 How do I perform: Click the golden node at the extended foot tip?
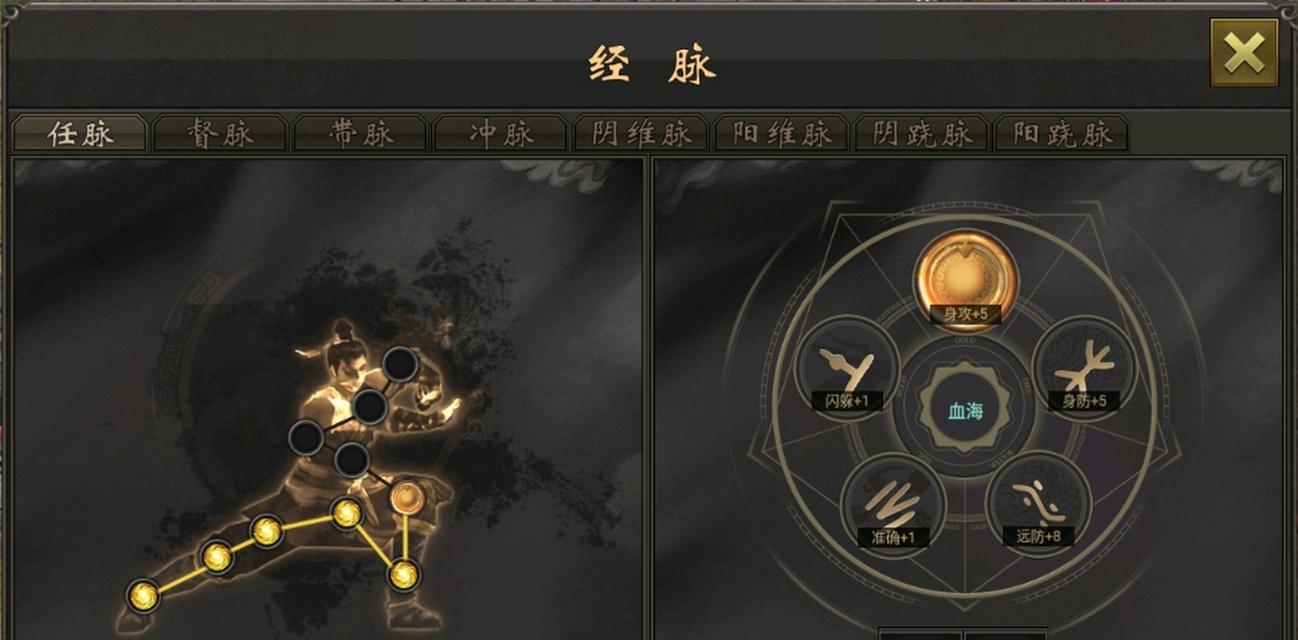[143, 596]
